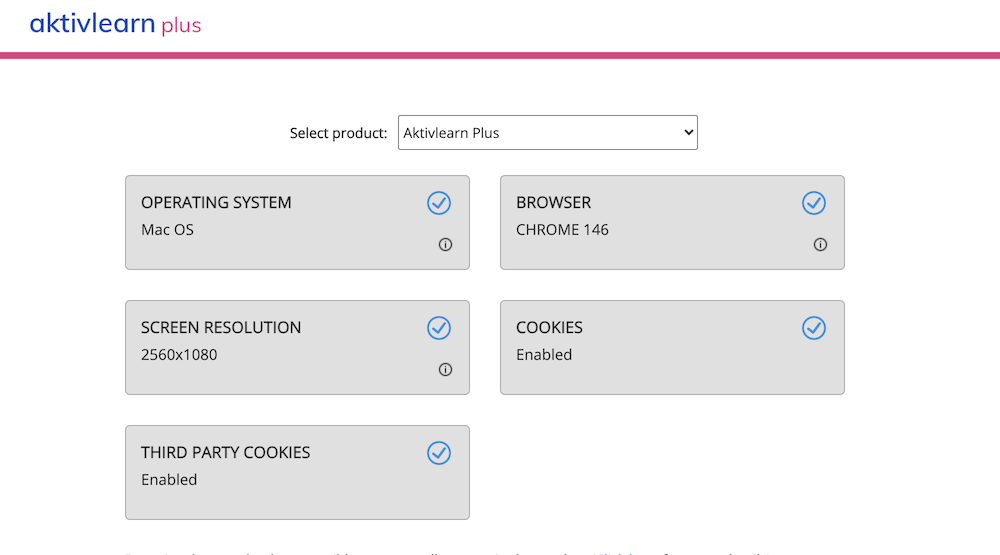
Task: Click the COOKIES card heading
Action: click(549, 328)
